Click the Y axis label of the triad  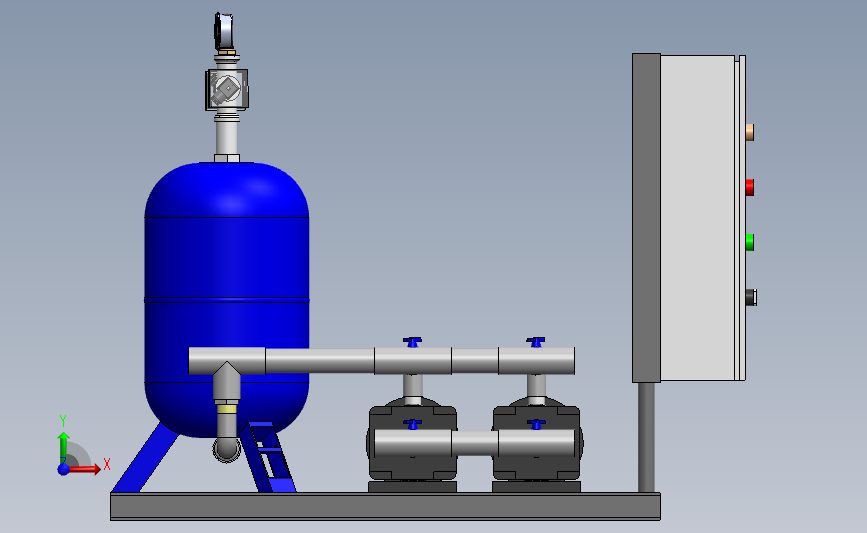click(62, 421)
